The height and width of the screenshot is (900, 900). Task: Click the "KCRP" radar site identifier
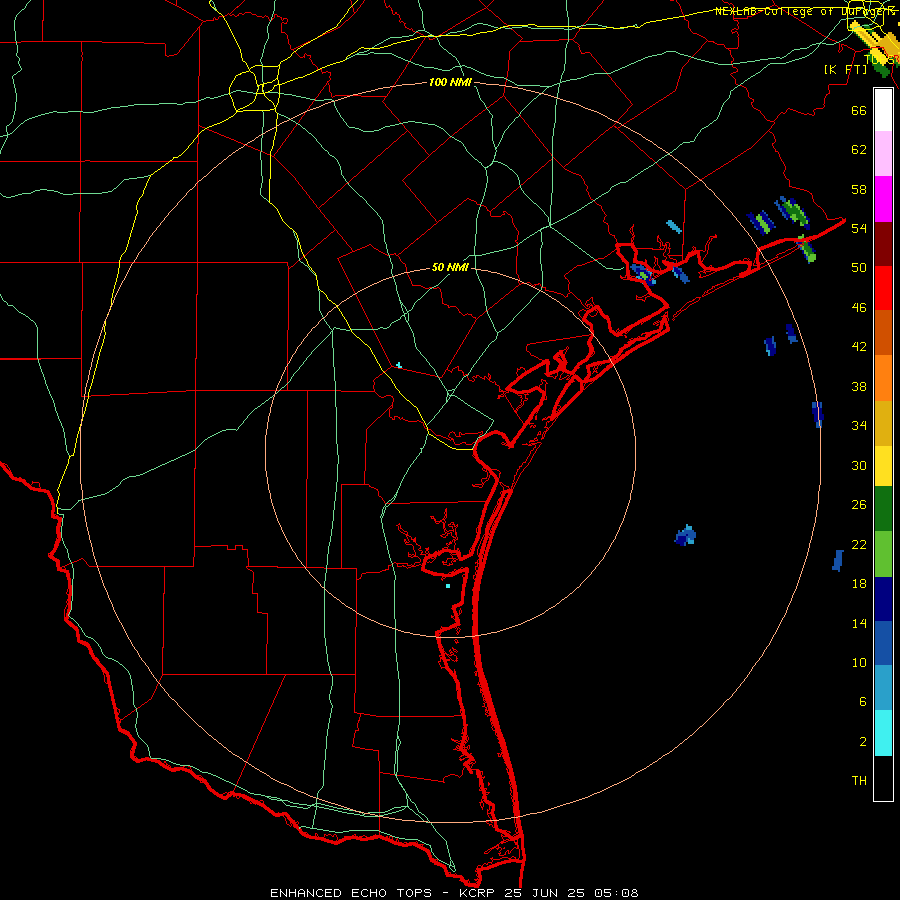click(x=478, y=893)
